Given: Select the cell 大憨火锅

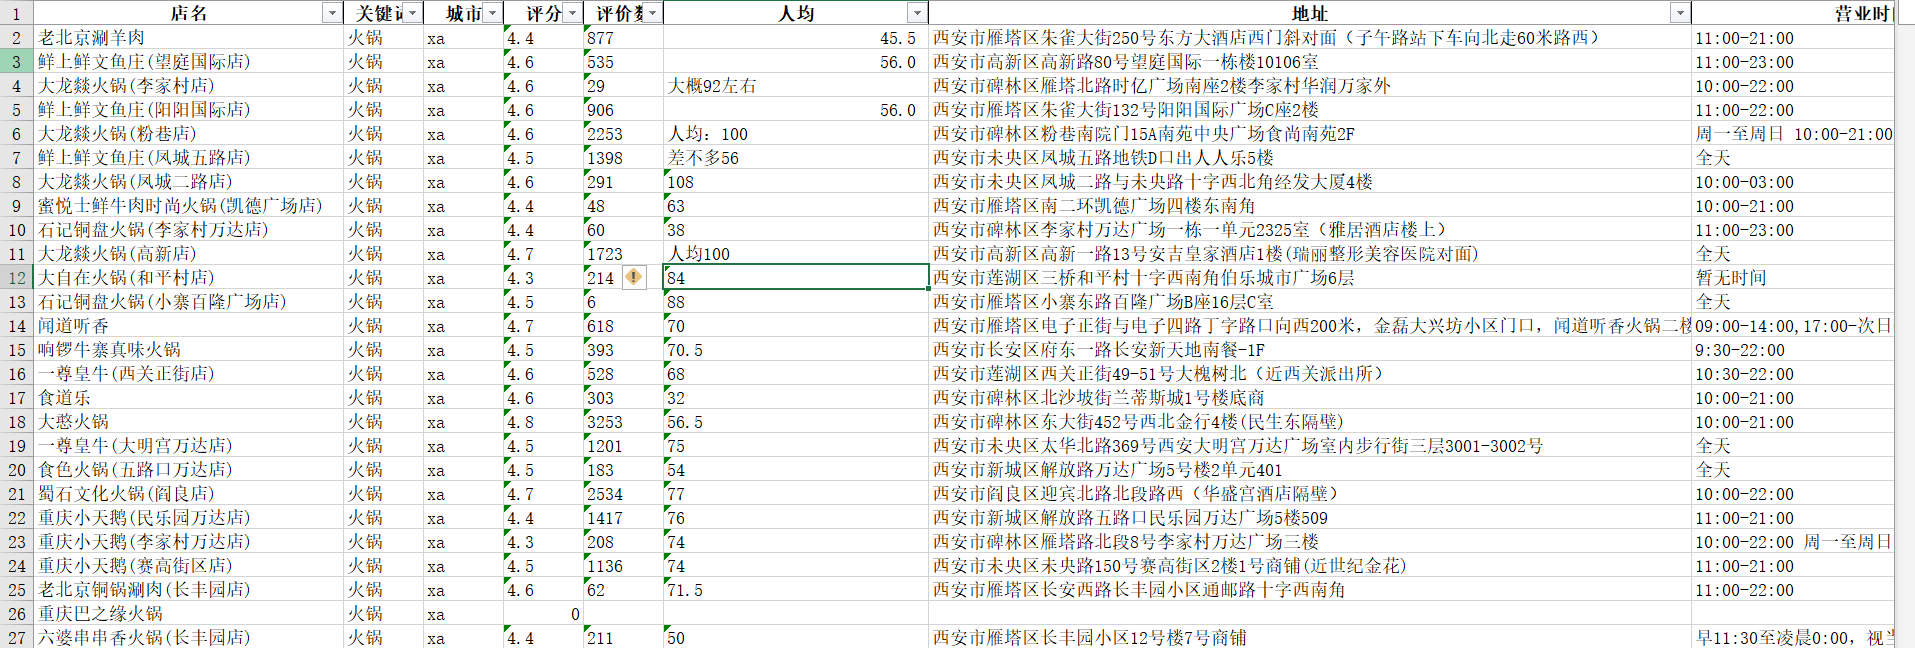Looking at the screenshot, I should 189,422.
